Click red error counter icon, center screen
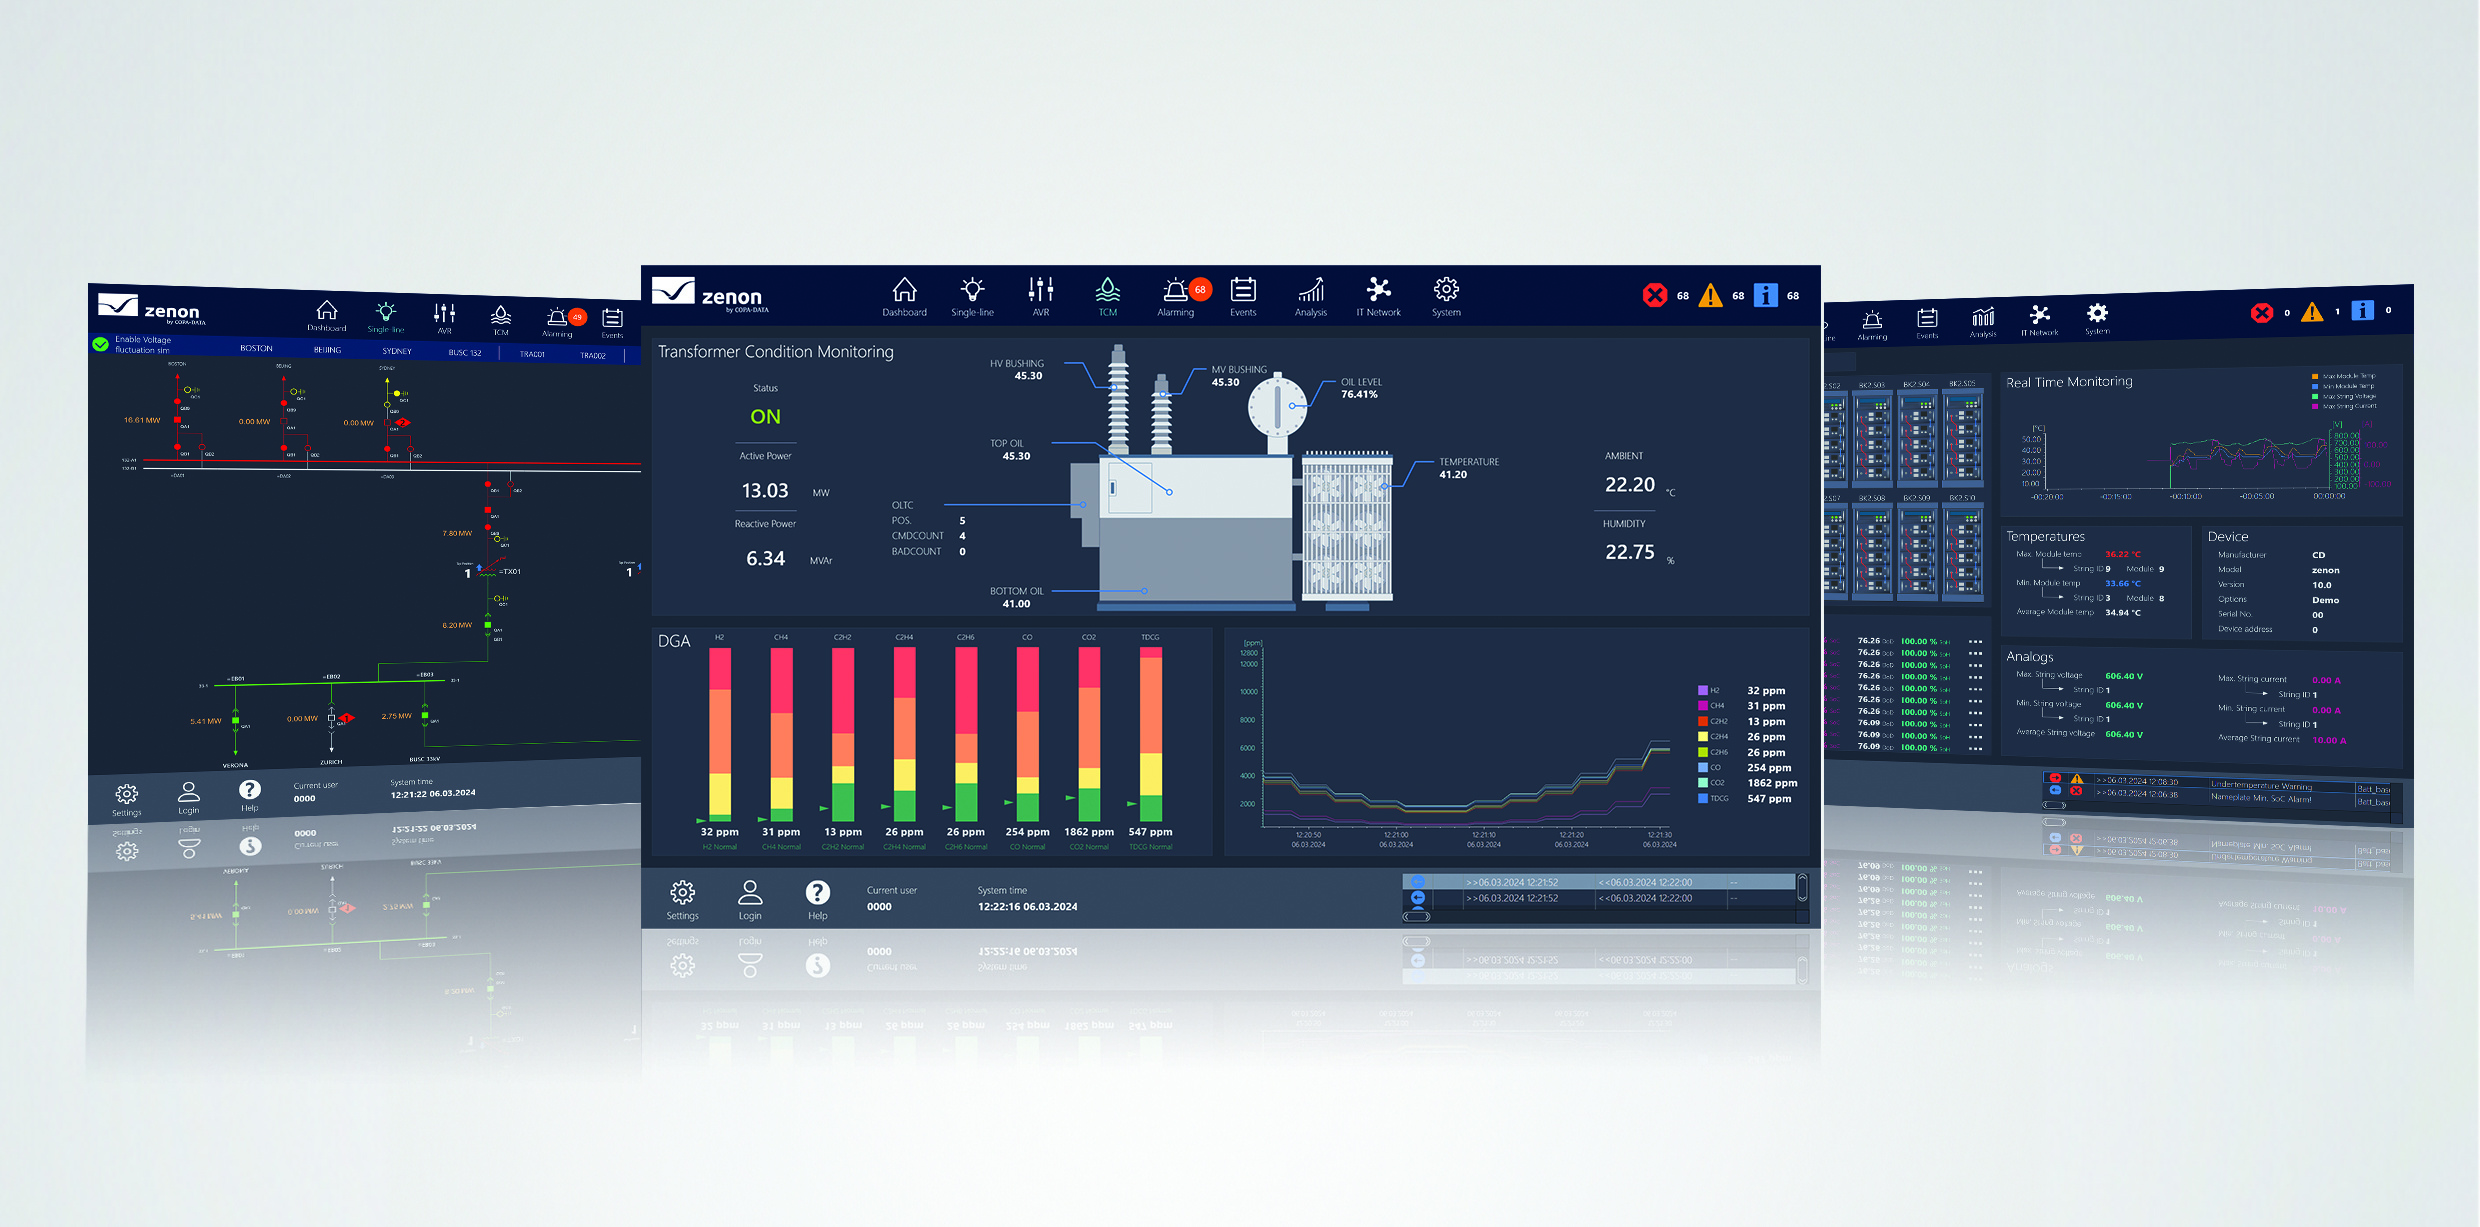Viewport: 2480px width, 1227px height. coord(1655,295)
